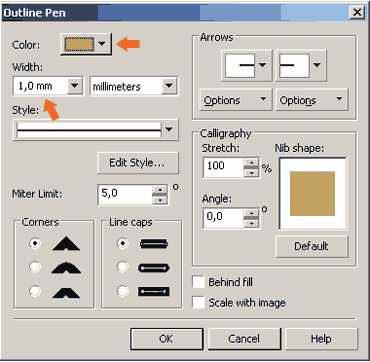Open the outline Color picker dropdown
Viewport: 370px width, 362px height.
[86, 44]
